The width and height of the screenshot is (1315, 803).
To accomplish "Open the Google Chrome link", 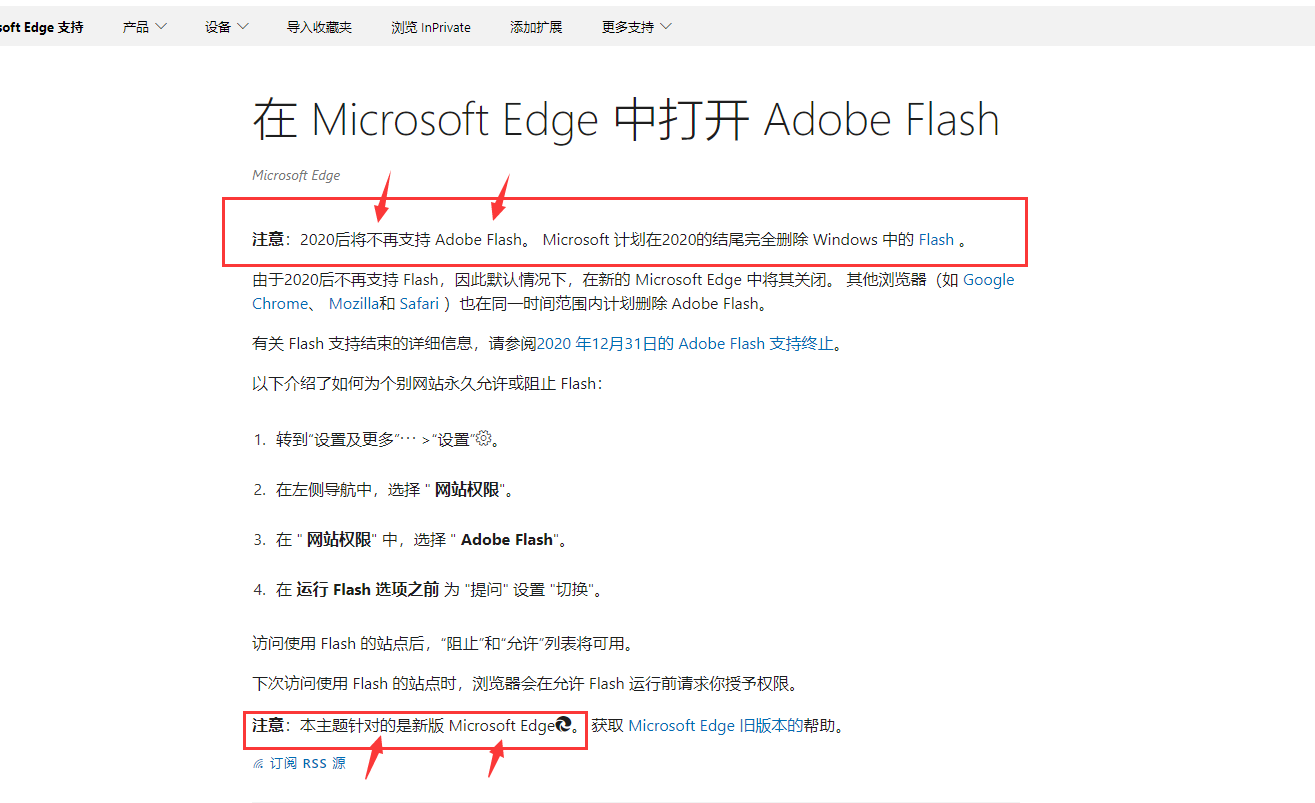I will (x=988, y=280).
